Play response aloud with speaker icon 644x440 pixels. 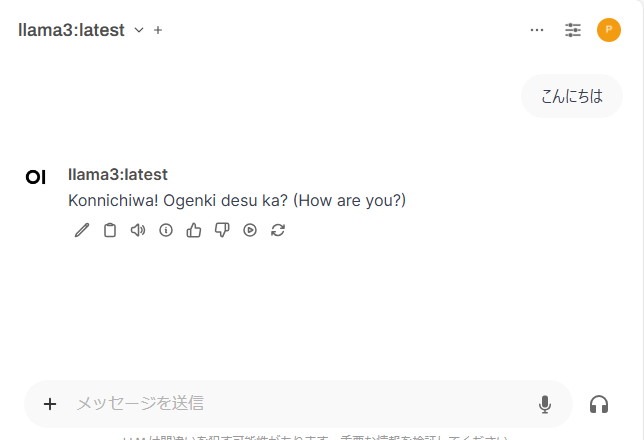138,230
